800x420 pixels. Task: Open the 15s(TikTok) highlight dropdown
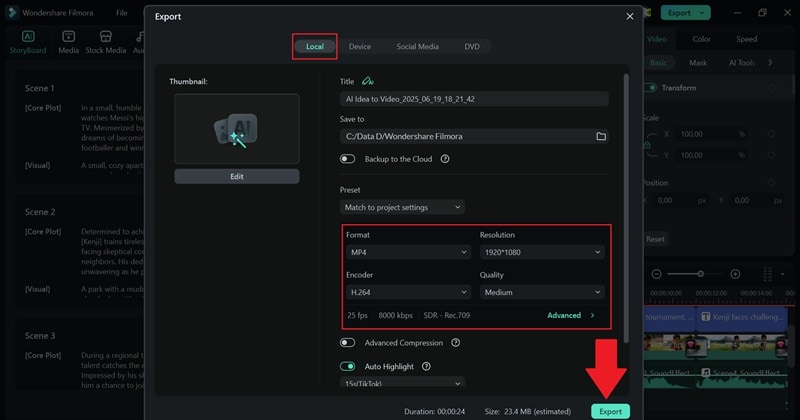pos(402,383)
